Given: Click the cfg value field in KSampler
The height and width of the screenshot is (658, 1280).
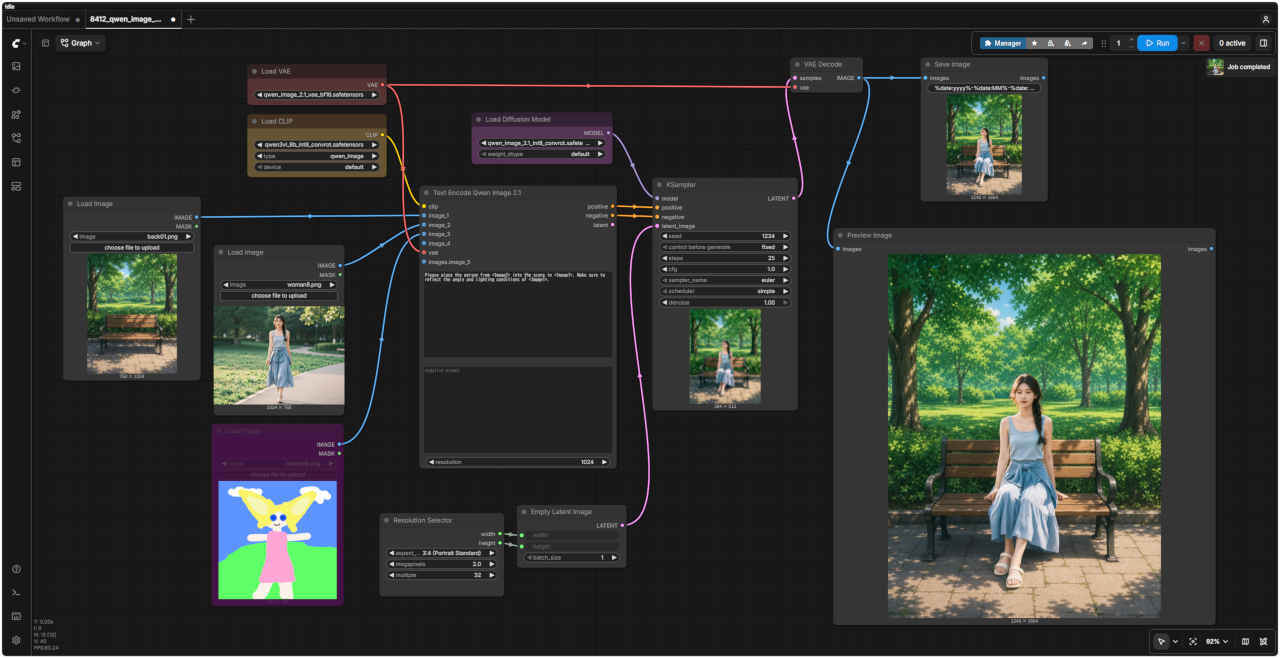Looking at the screenshot, I should tap(726, 269).
